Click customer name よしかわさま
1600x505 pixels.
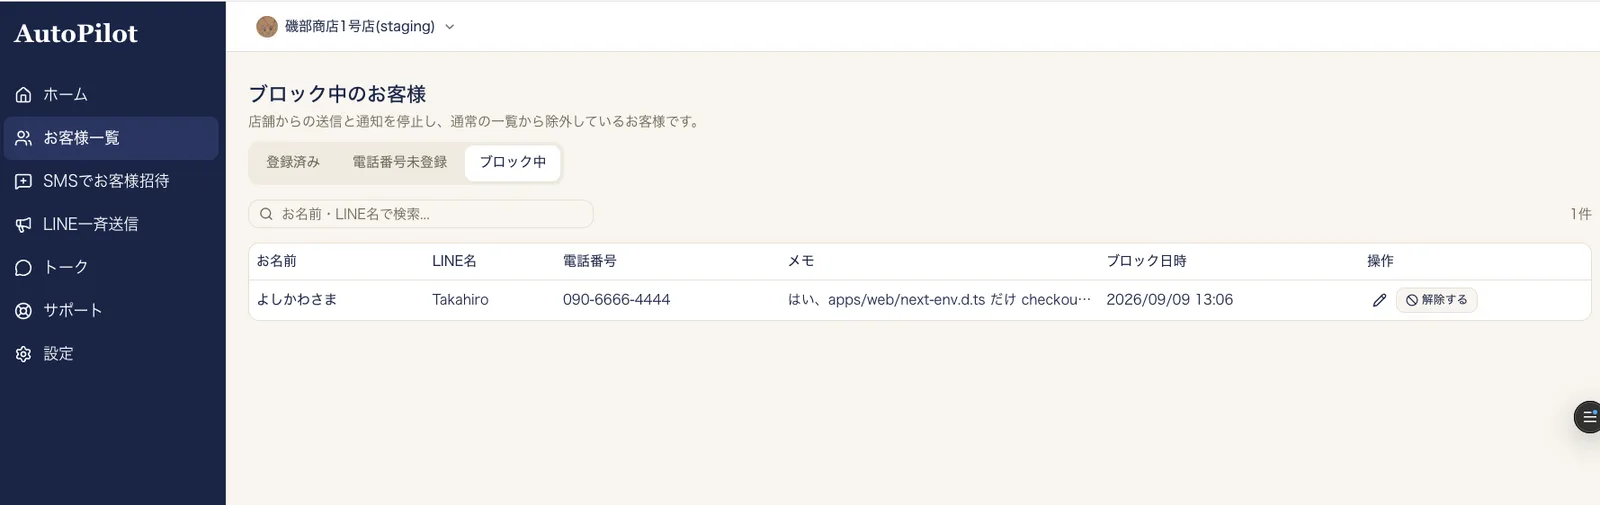(297, 300)
